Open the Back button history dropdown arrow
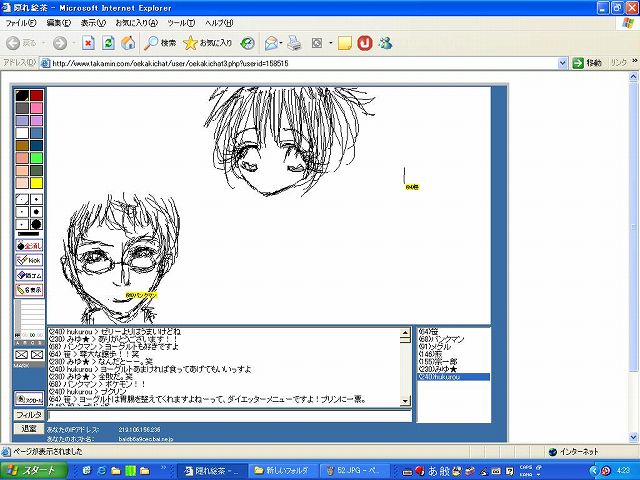The height and width of the screenshot is (480, 640). (44, 43)
